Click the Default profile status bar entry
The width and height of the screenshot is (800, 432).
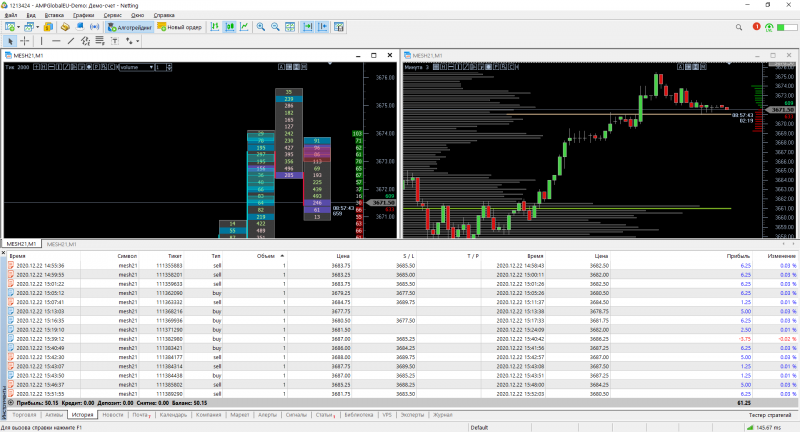click(x=479, y=428)
